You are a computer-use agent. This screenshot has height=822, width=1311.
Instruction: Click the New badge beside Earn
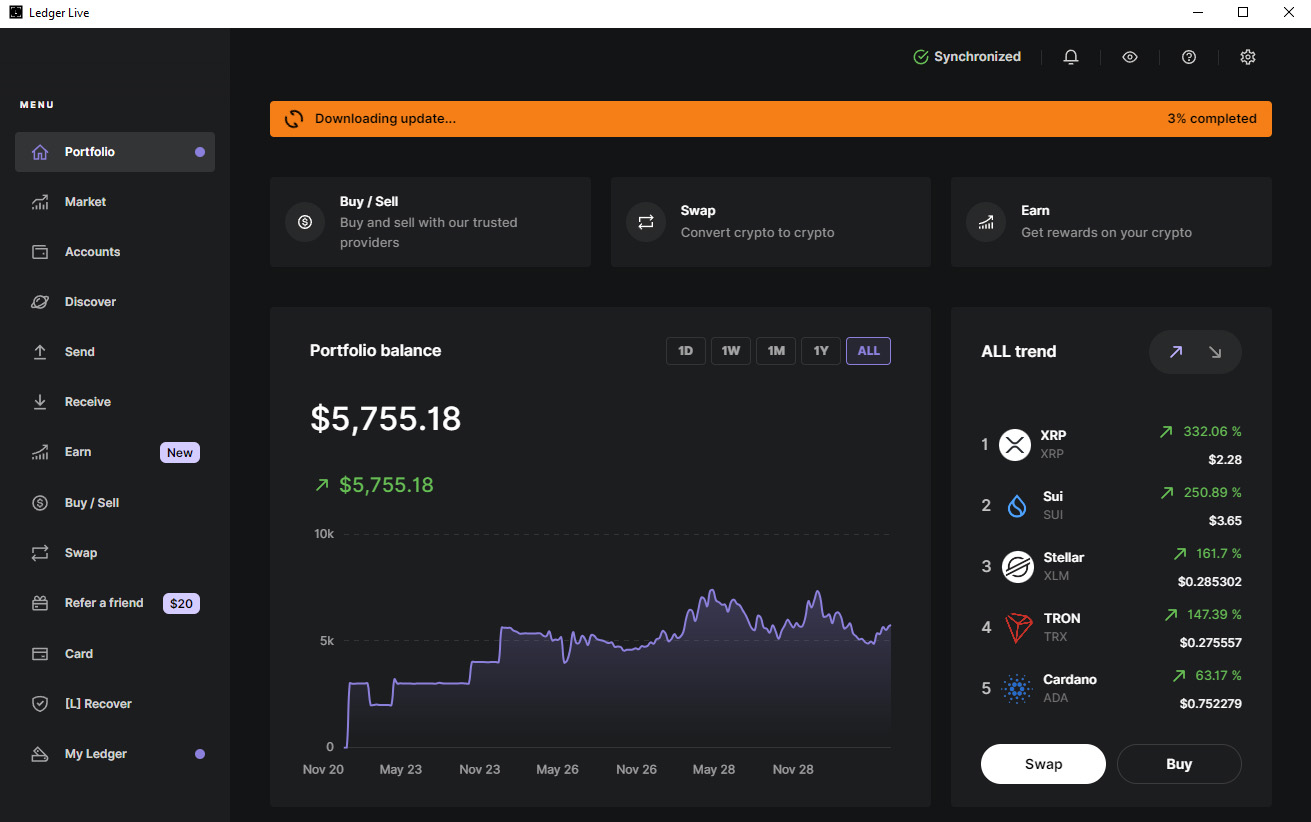(180, 453)
